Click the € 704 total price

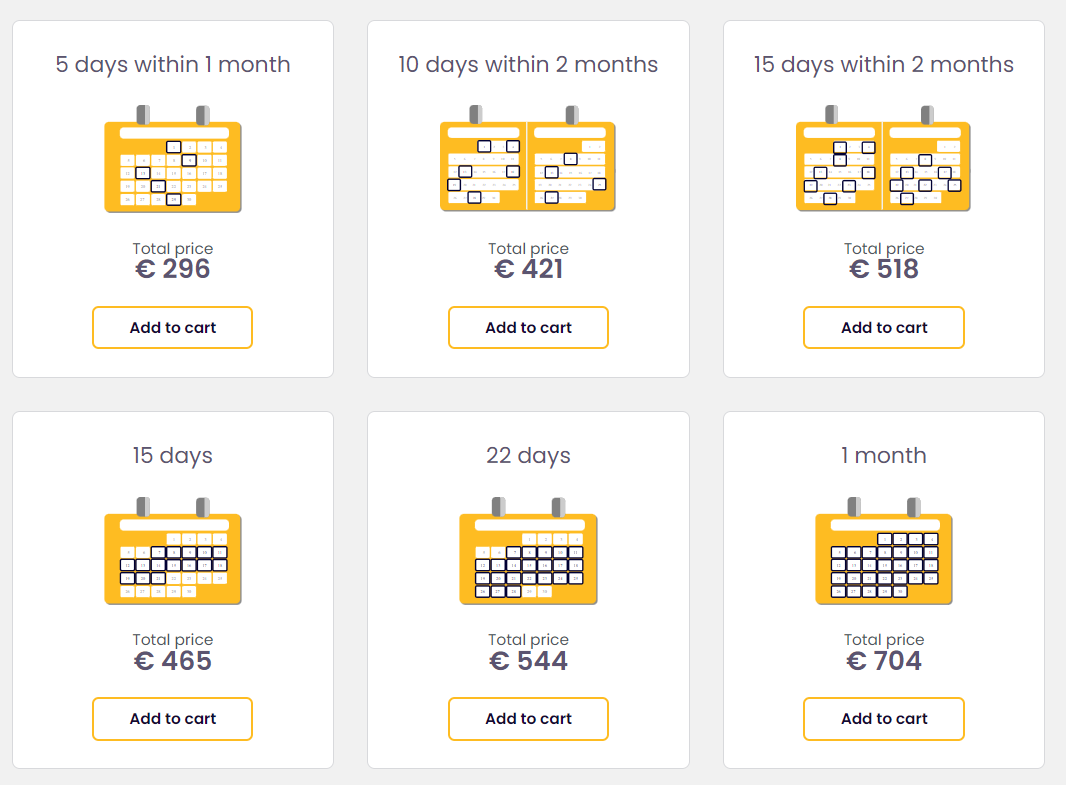883,660
